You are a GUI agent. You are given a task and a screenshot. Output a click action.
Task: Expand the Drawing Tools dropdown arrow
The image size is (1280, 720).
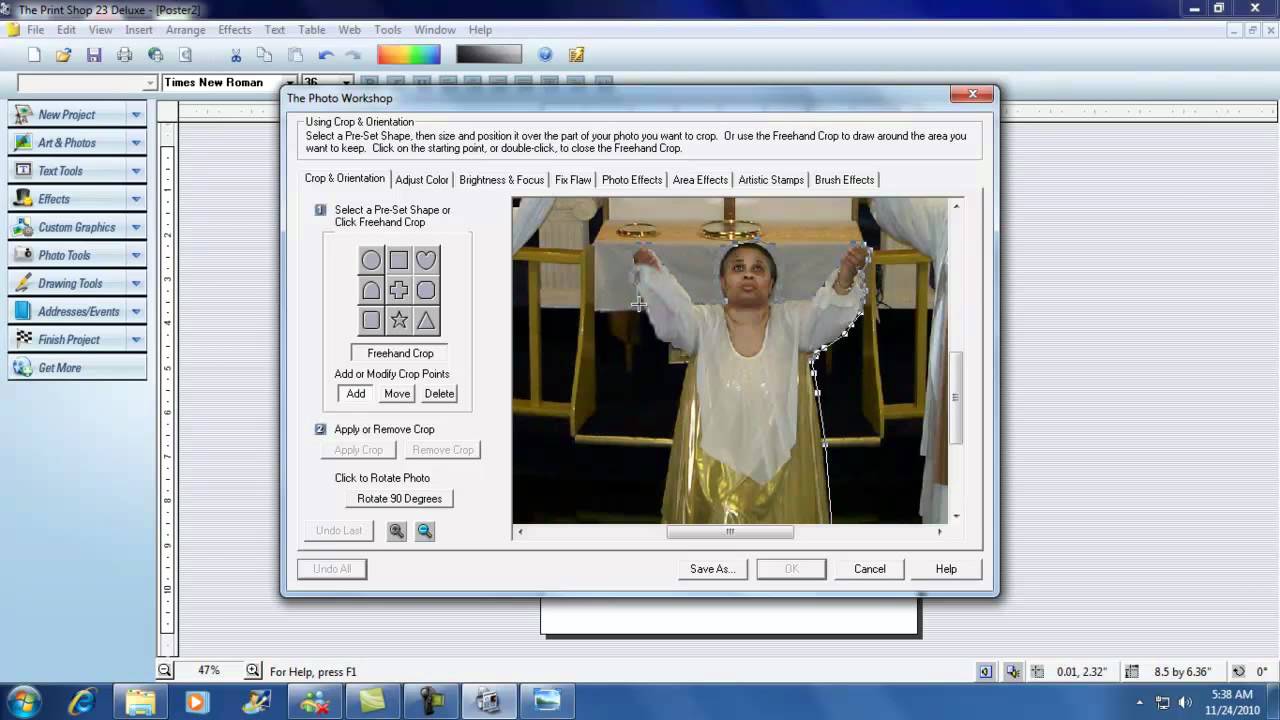(x=136, y=283)
